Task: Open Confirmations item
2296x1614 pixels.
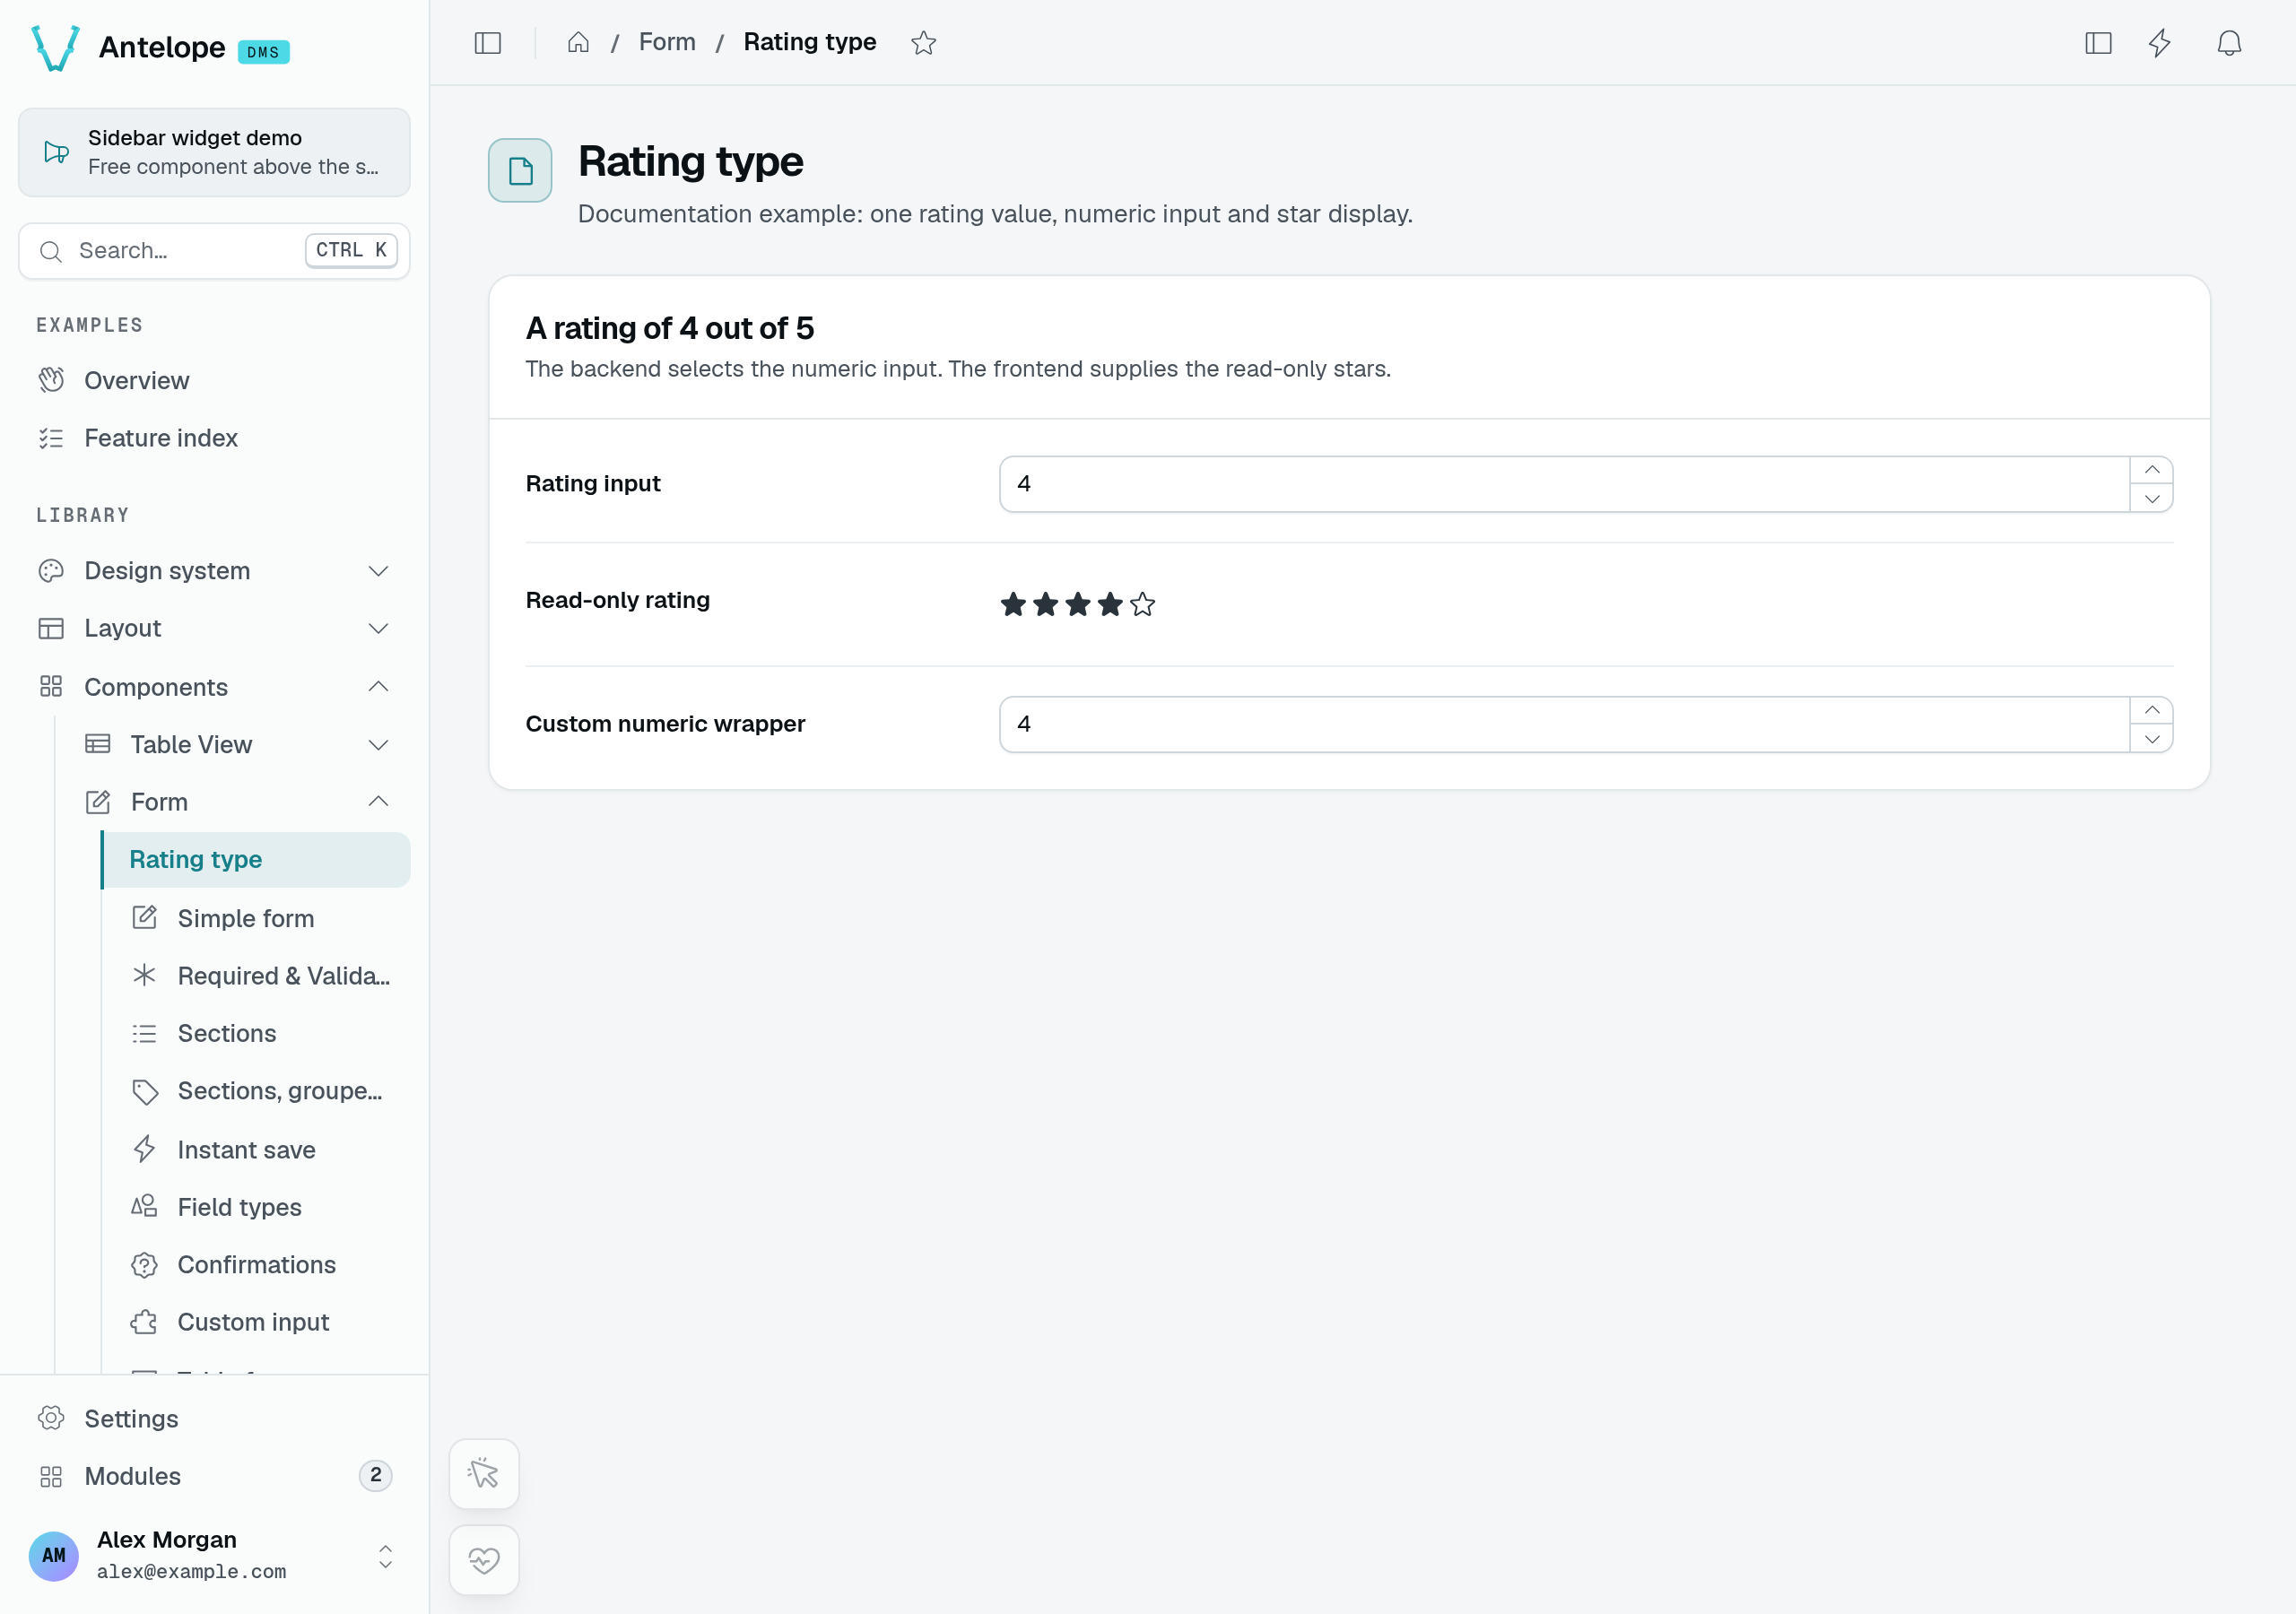Action: coord(261,1265)
